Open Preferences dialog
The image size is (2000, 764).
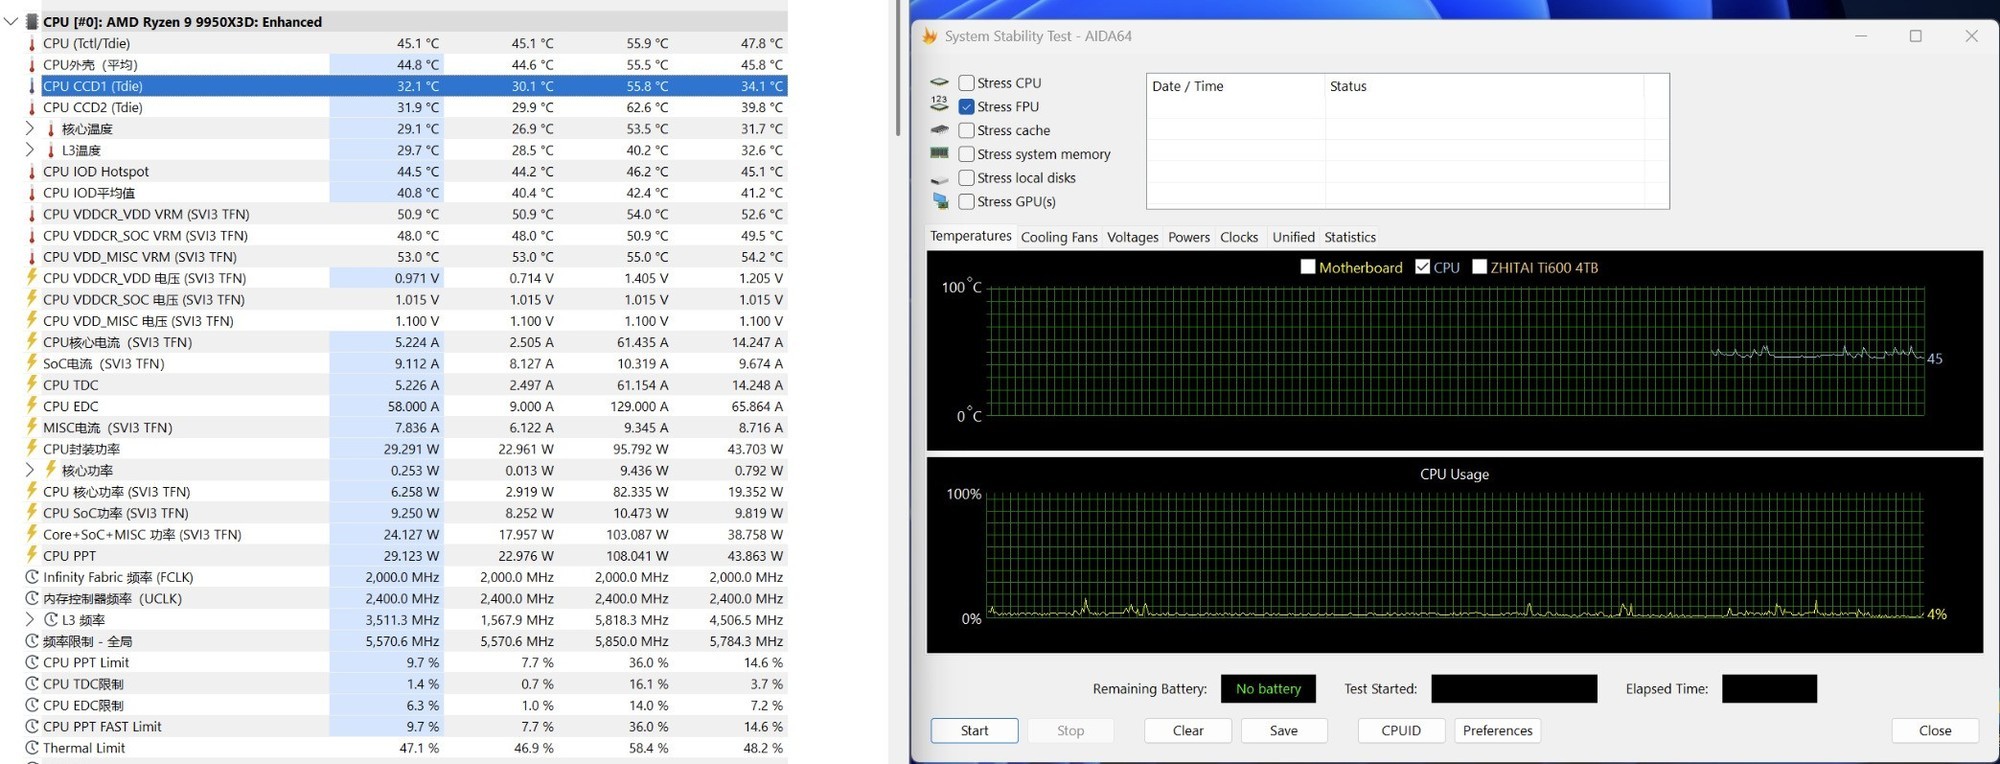pos(1497,730)
